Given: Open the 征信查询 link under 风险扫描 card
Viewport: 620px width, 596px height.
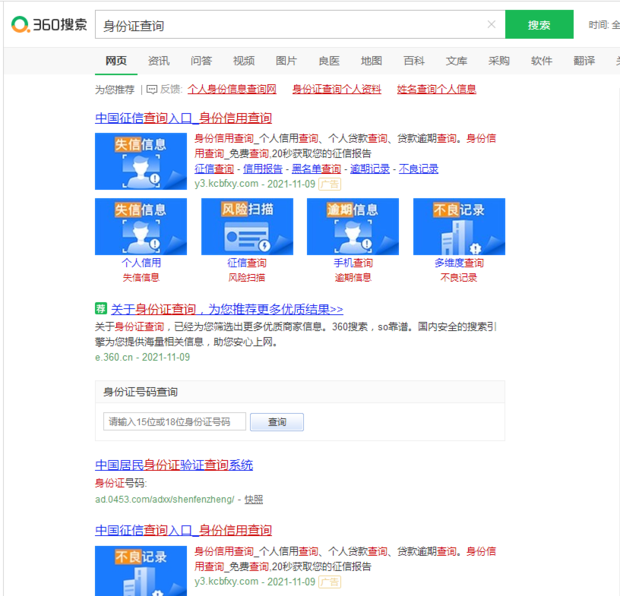Looking at the screenshot, I should 247,263.
